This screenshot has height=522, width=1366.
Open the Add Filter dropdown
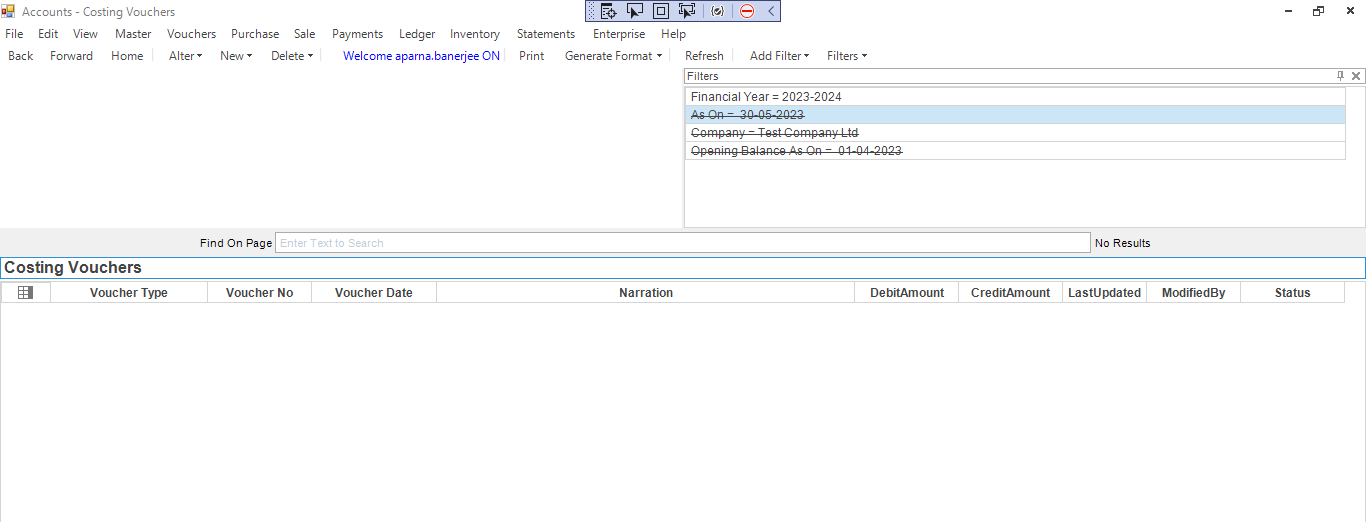tap(779, 56)
